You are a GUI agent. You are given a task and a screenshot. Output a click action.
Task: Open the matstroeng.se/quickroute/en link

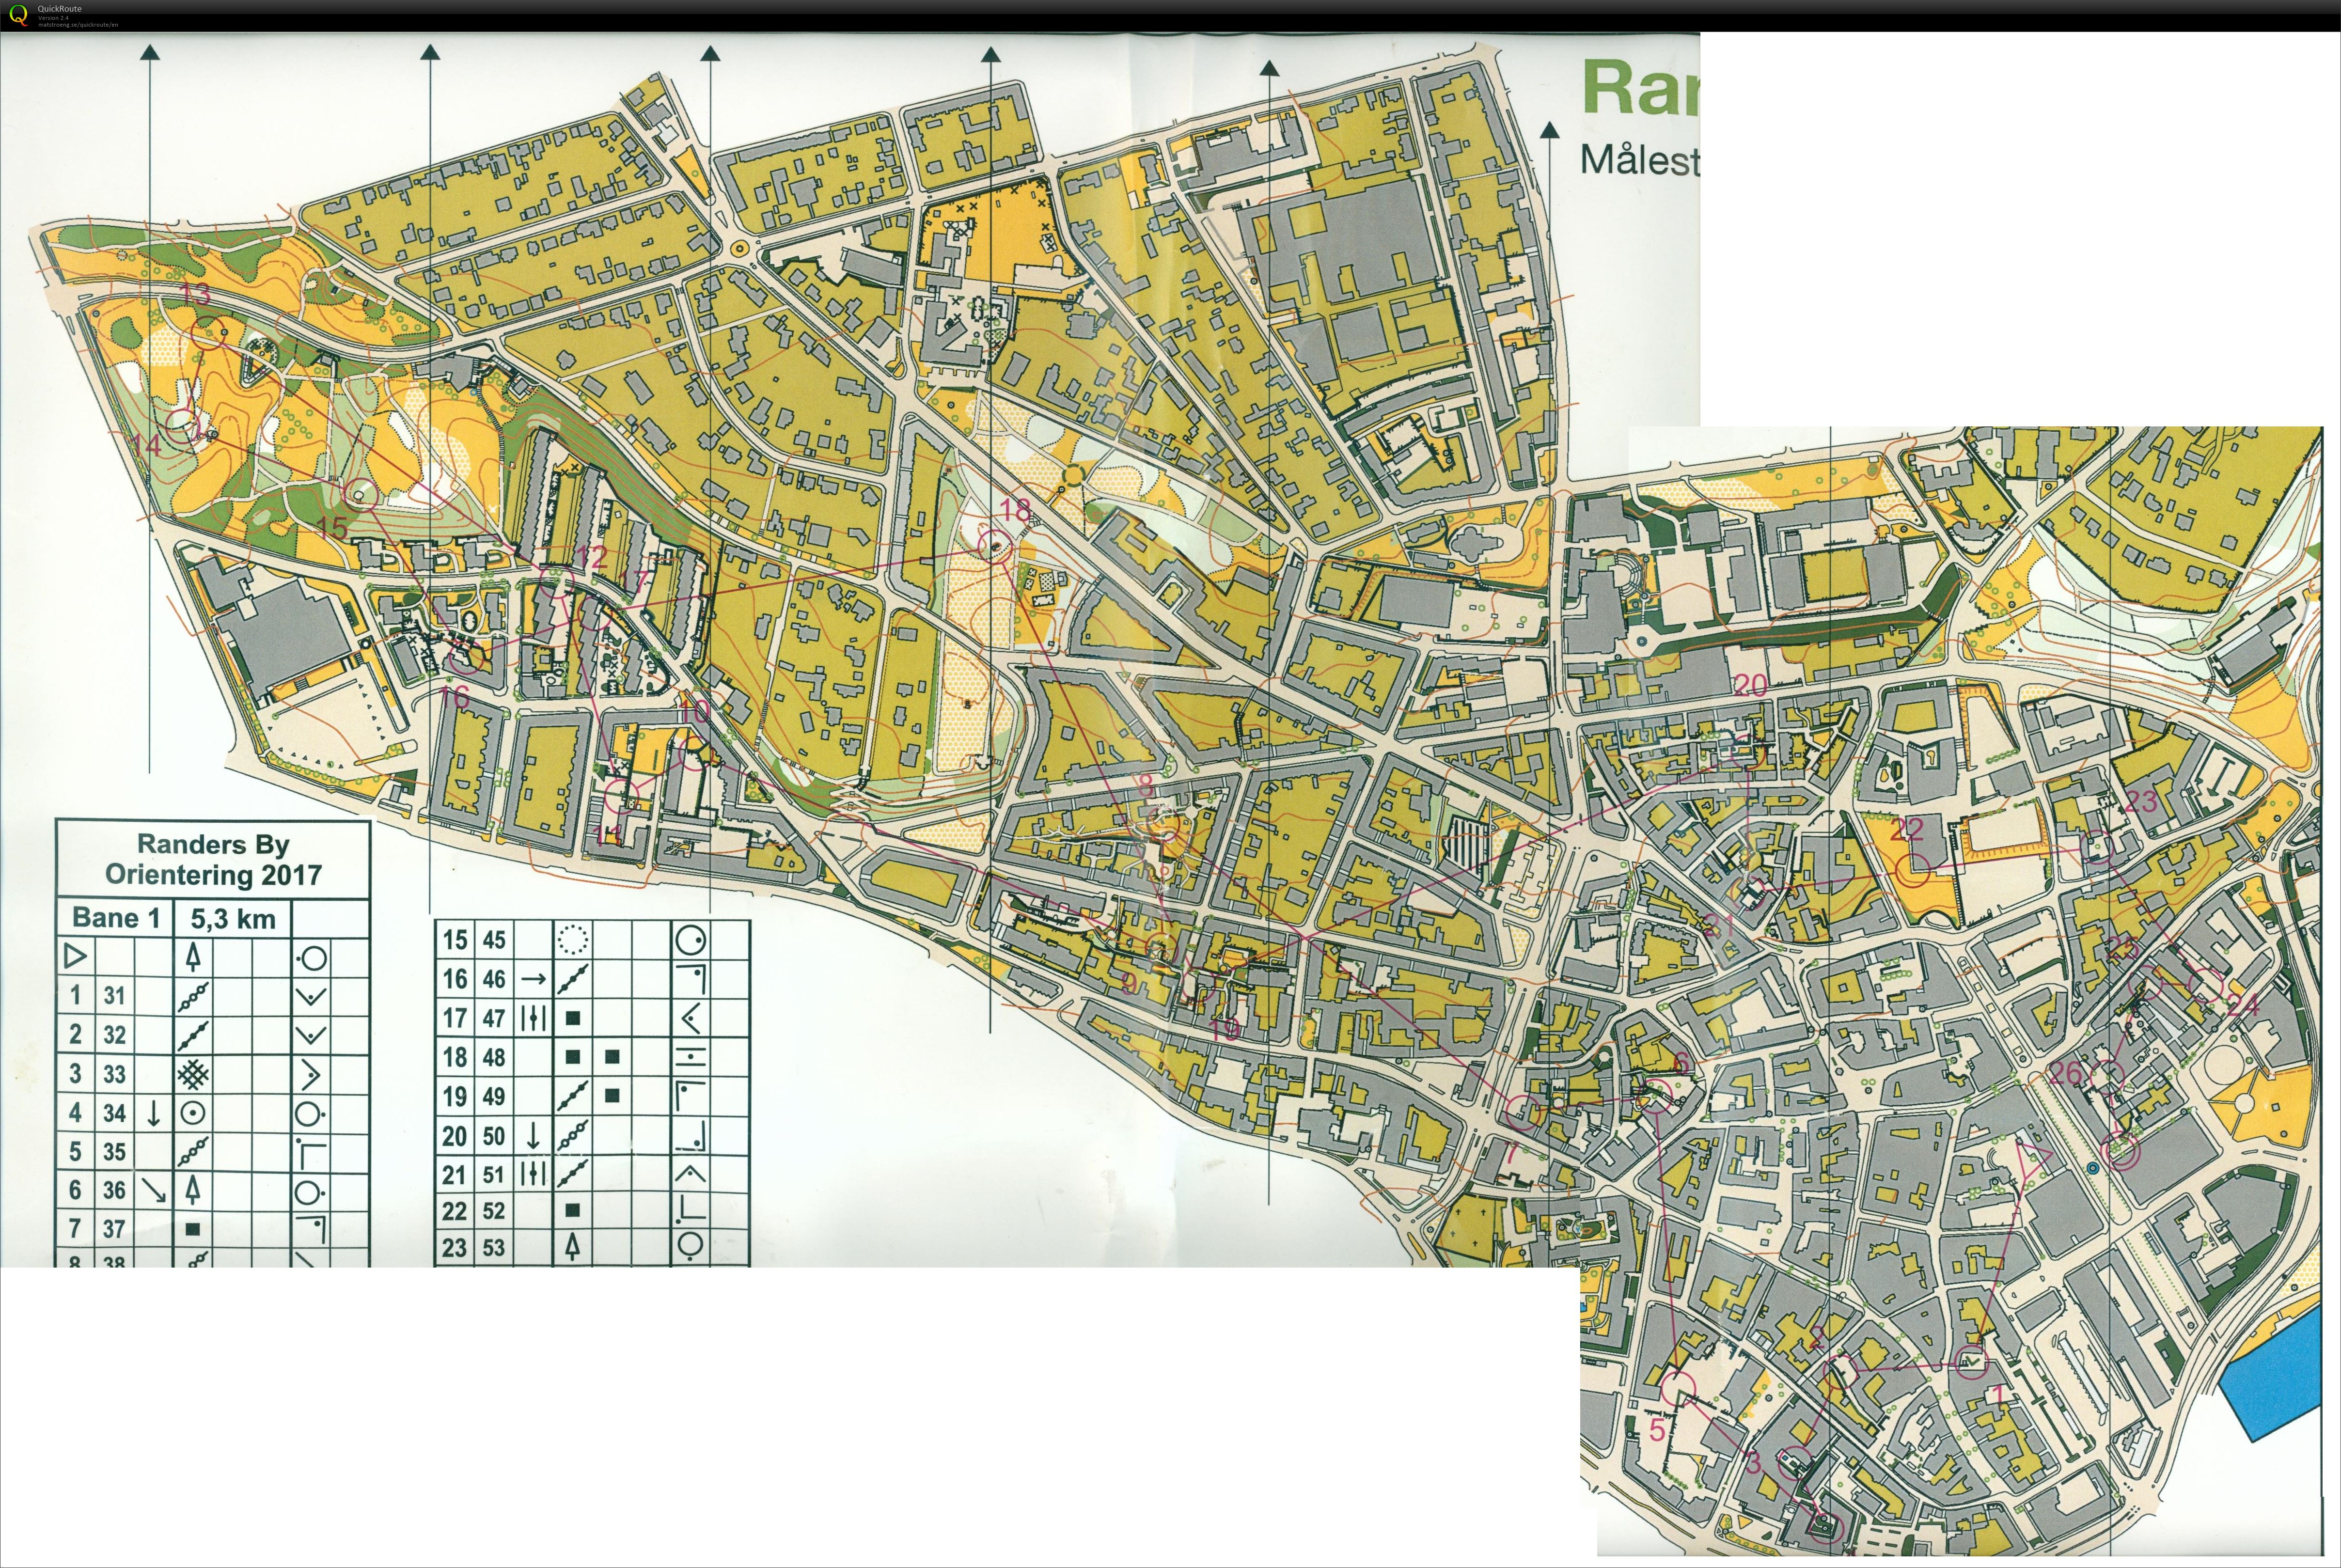tap(78, 24)
